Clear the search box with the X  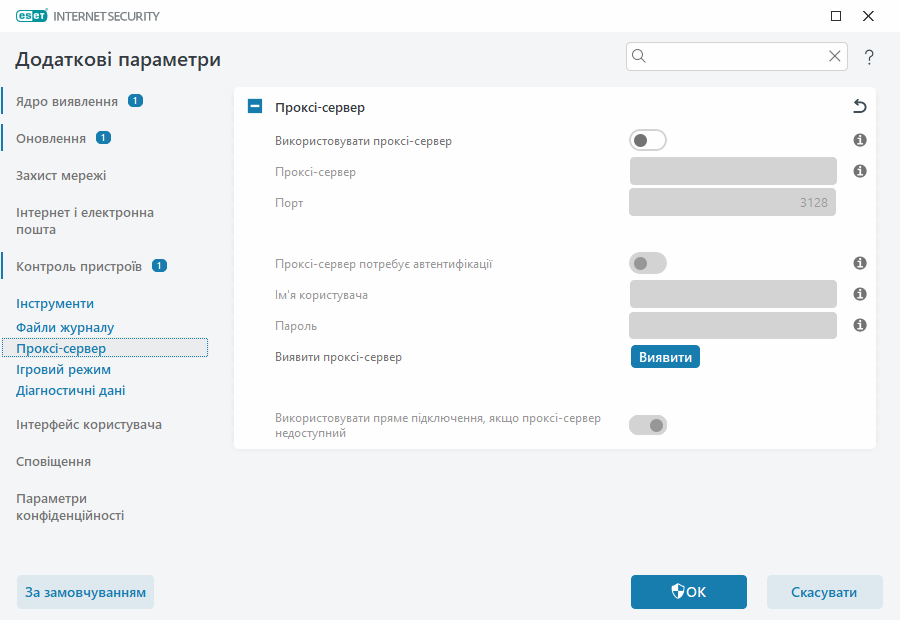[835, 56]
